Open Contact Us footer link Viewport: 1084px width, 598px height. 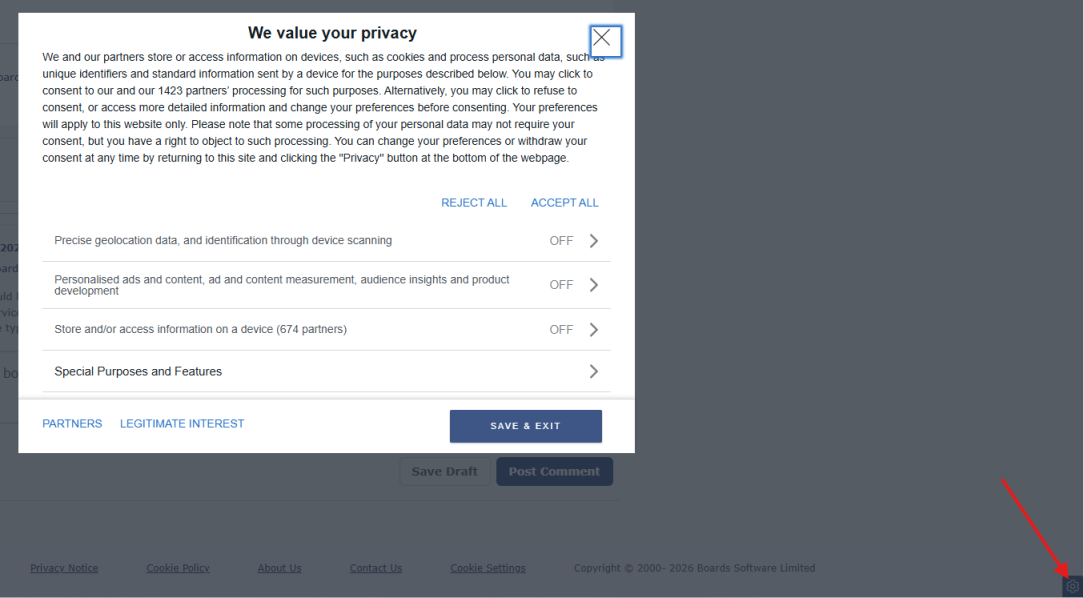click(x=375, y=568)
